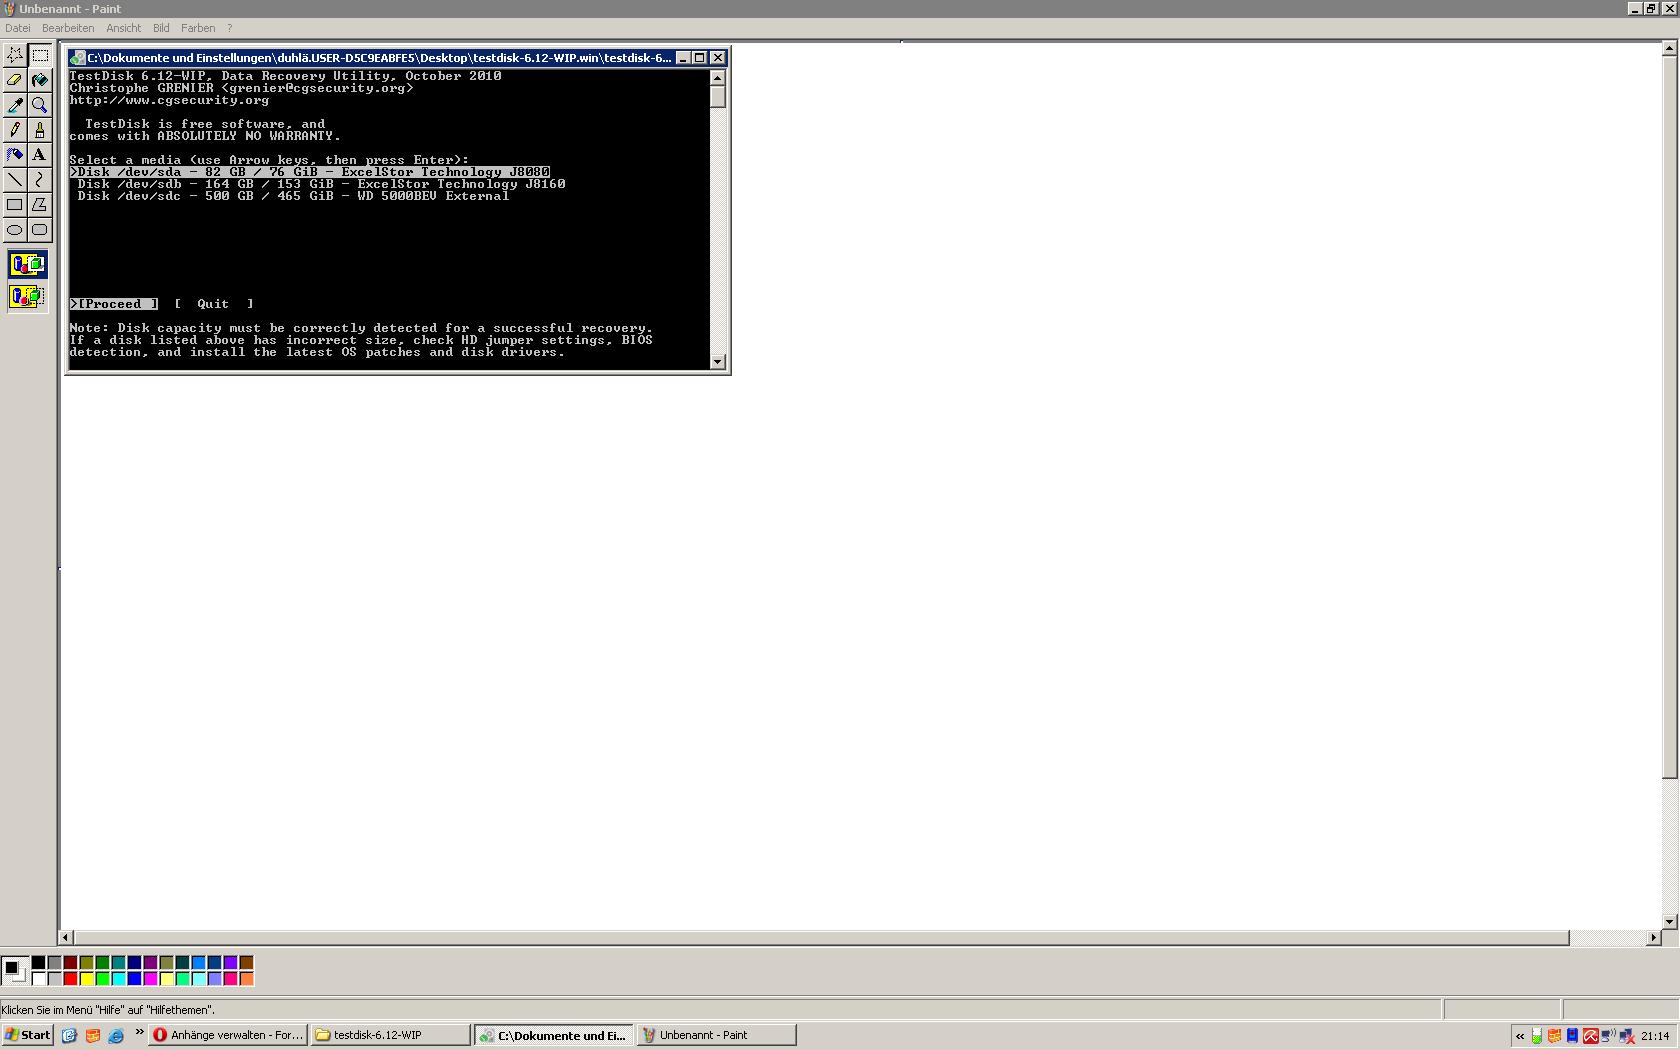Click the Disk /dev/sdc 500 GB line
The image size is (1680, 1050).
294,196
